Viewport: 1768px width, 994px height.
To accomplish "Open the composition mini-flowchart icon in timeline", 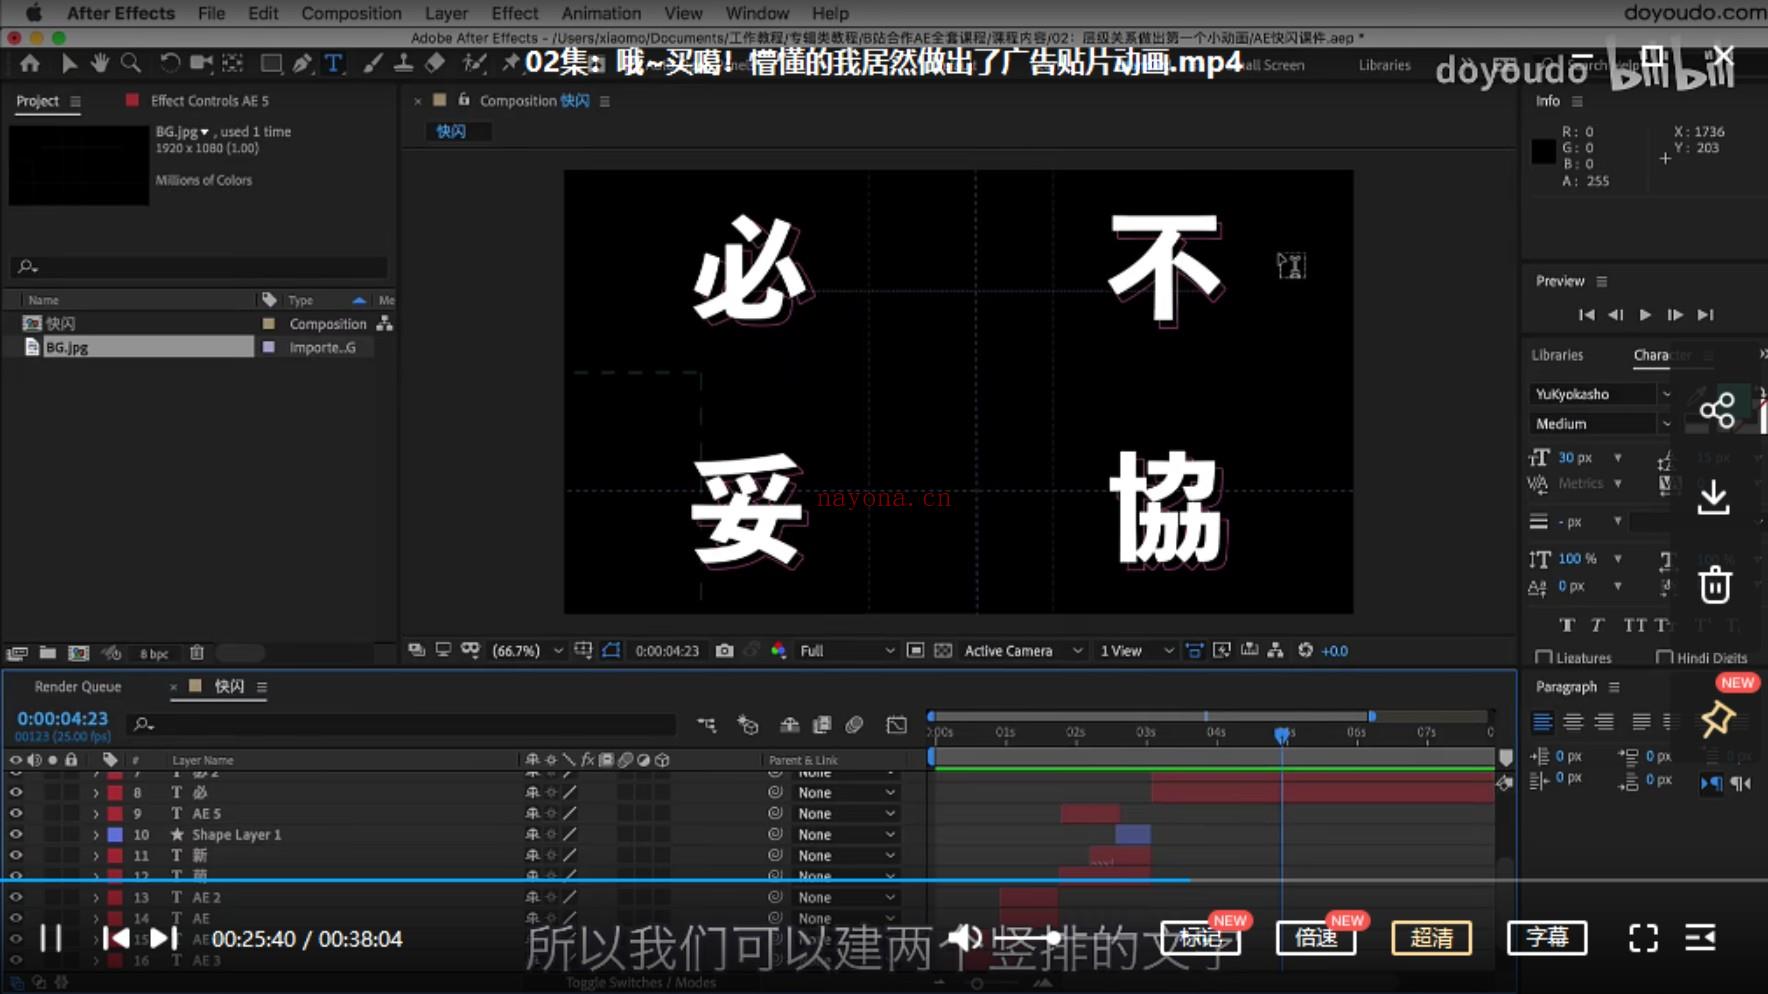I will (x=707, y=724).
